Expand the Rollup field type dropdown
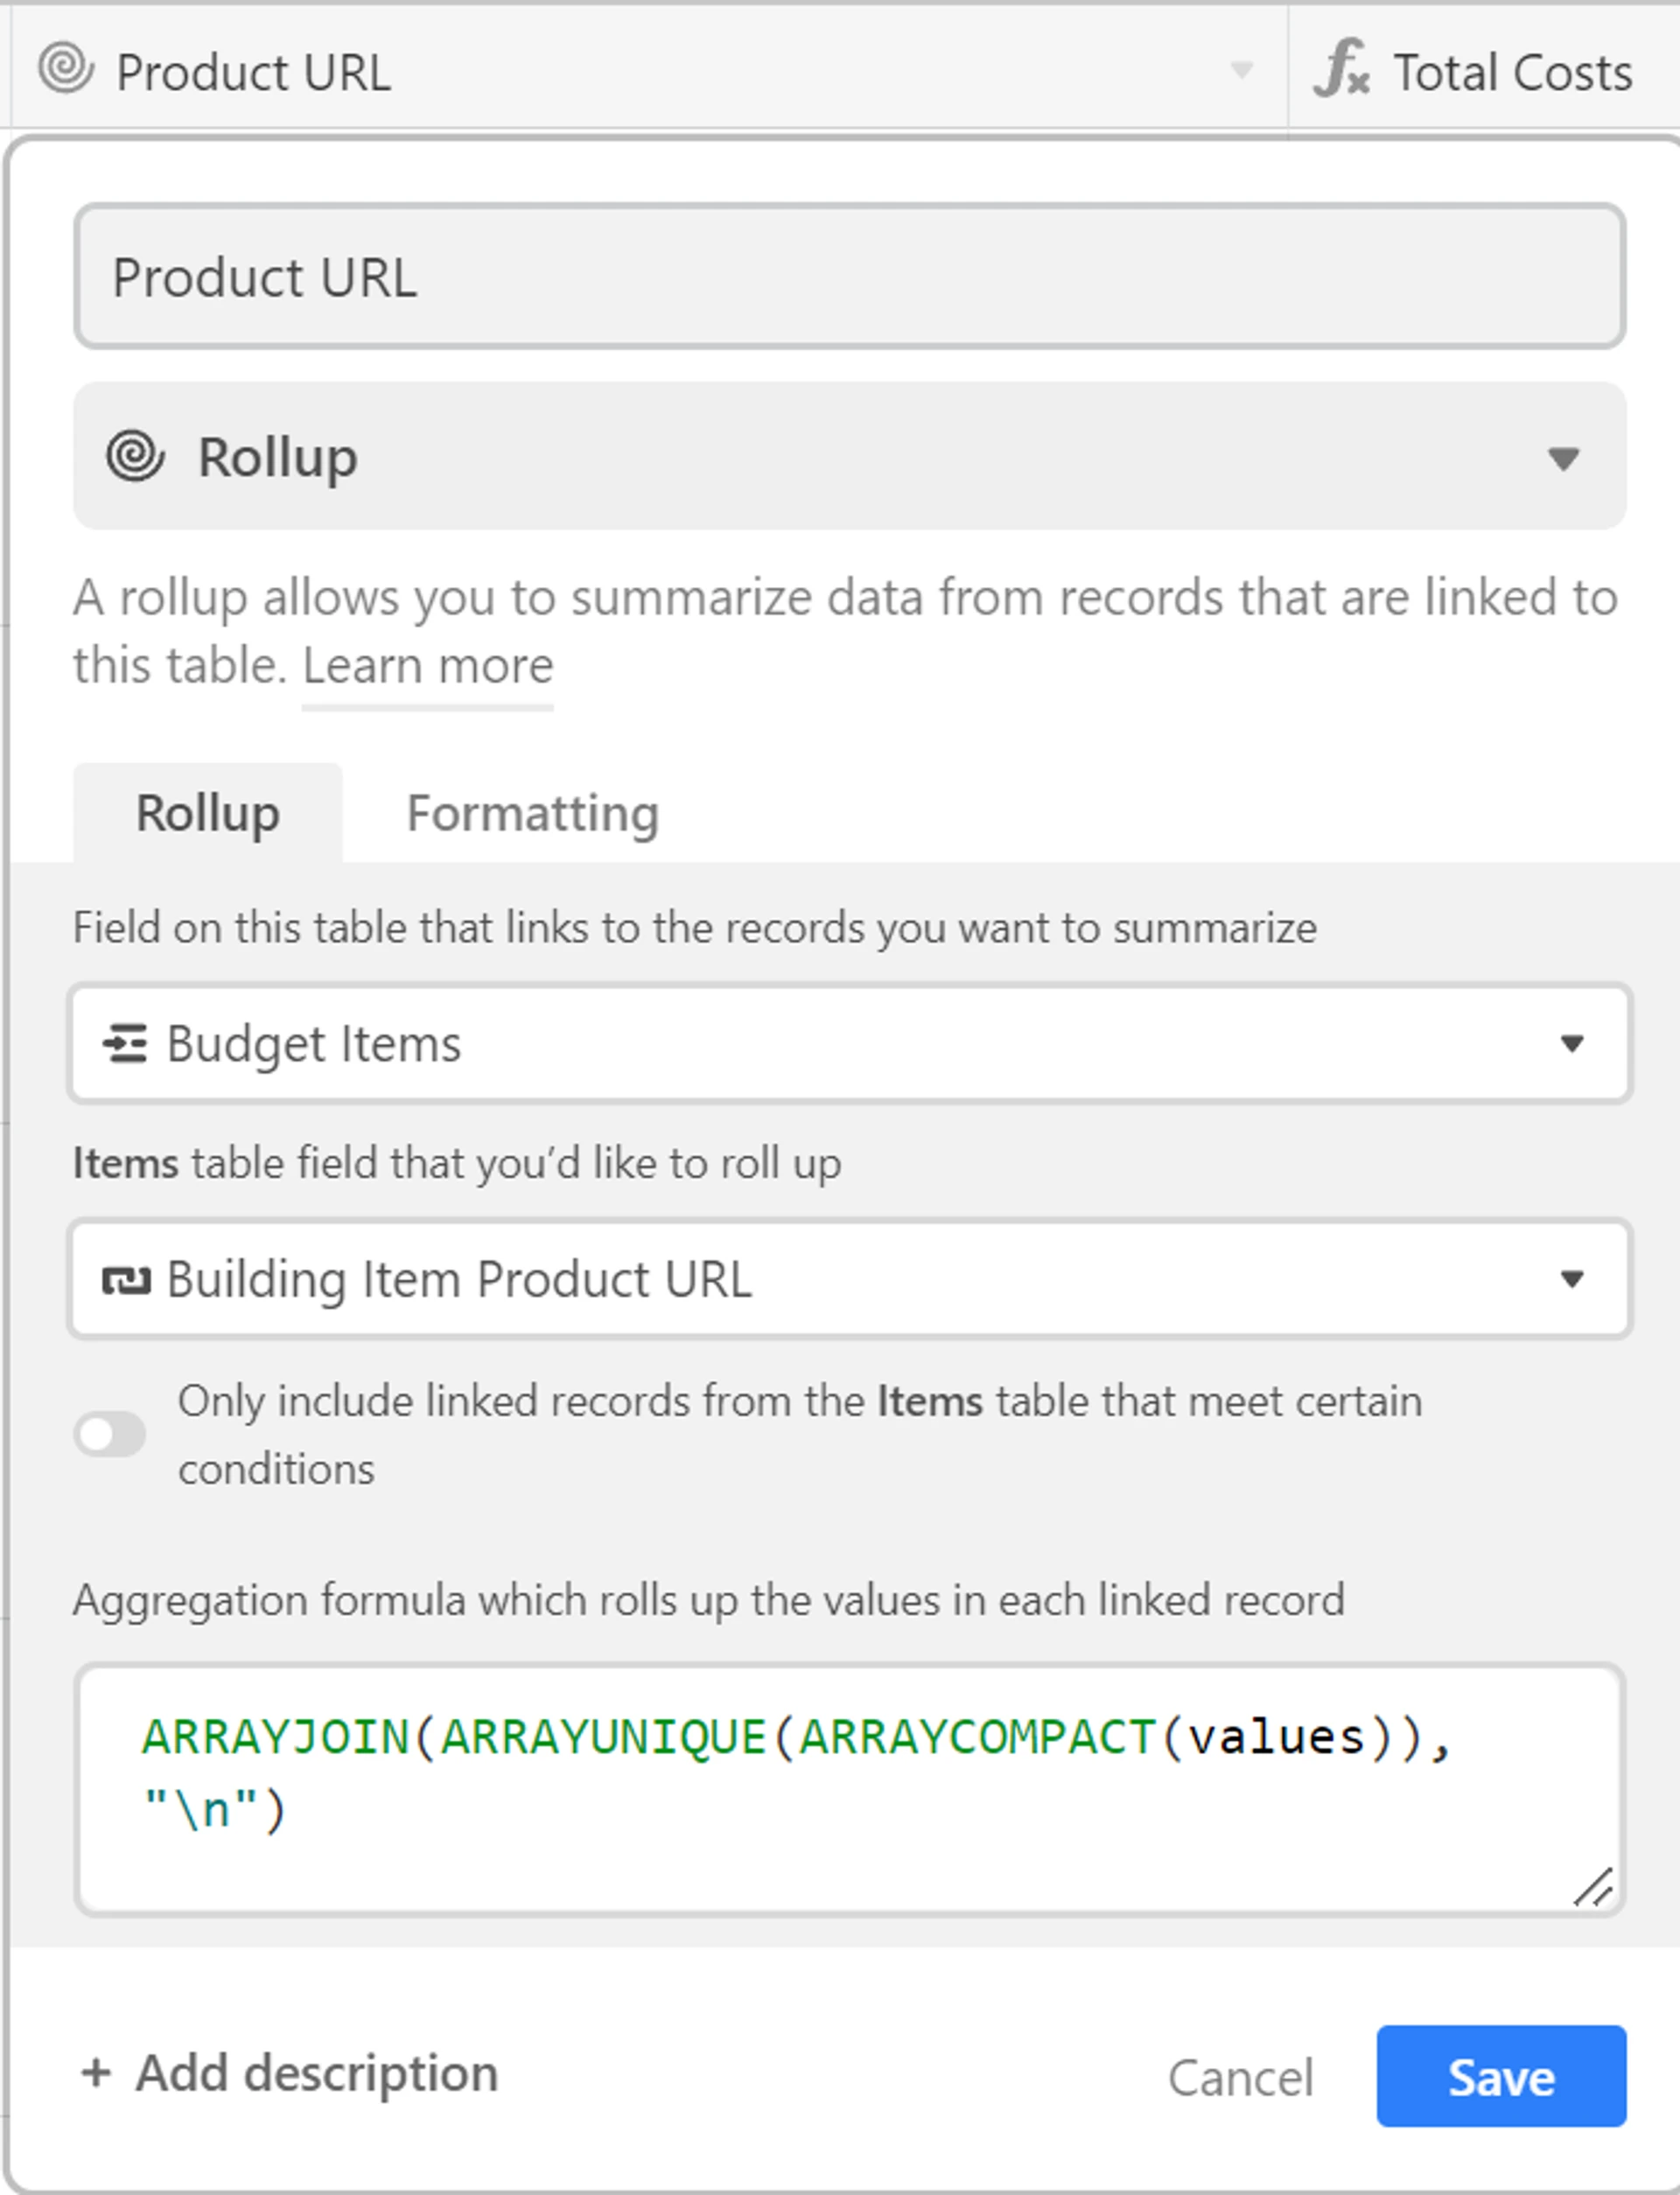Viewport: 1680px width, 2195px height. point(1563,458)
